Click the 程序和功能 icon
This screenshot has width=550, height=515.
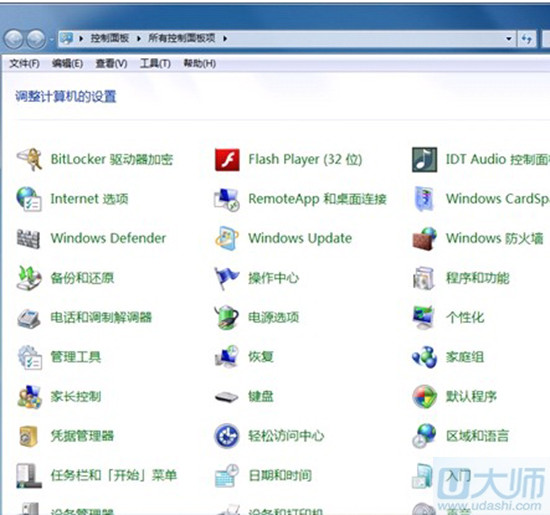pyautogui.click(x=424, y=278)
